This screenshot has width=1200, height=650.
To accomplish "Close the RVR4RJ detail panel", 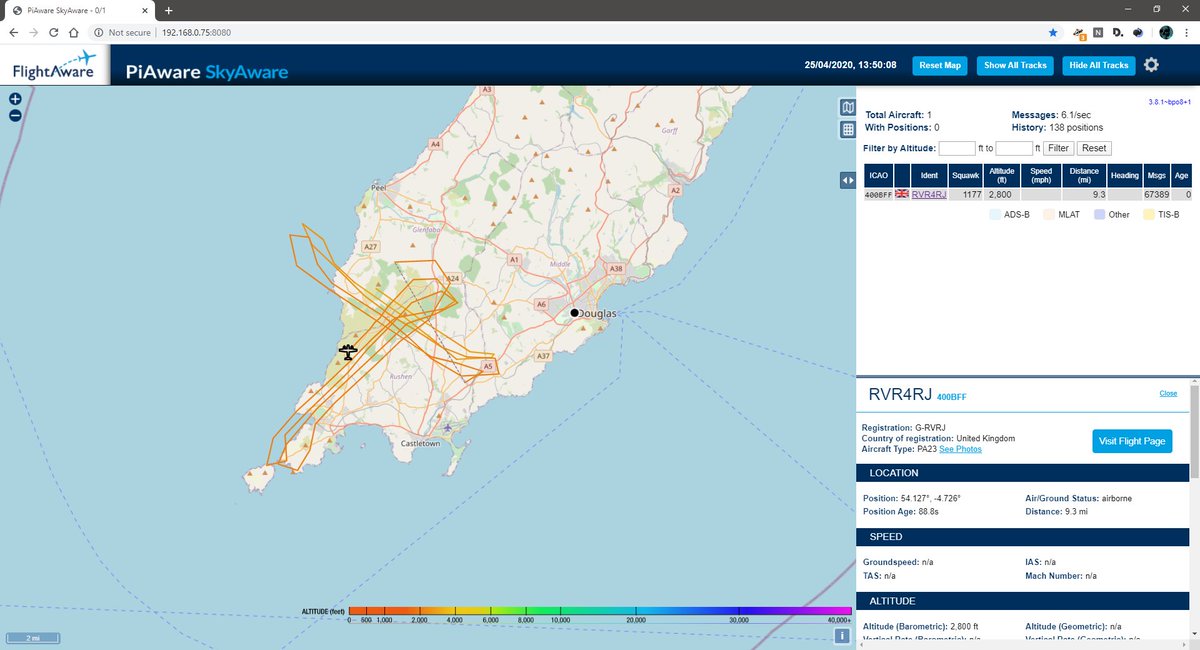I will click(x=1167, y=393).
